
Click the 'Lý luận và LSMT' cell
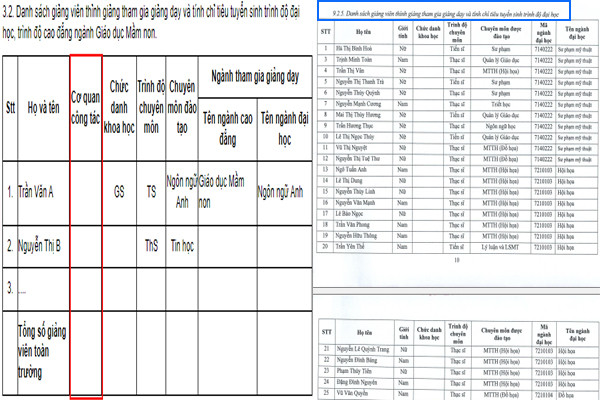[x=501, y=247]
